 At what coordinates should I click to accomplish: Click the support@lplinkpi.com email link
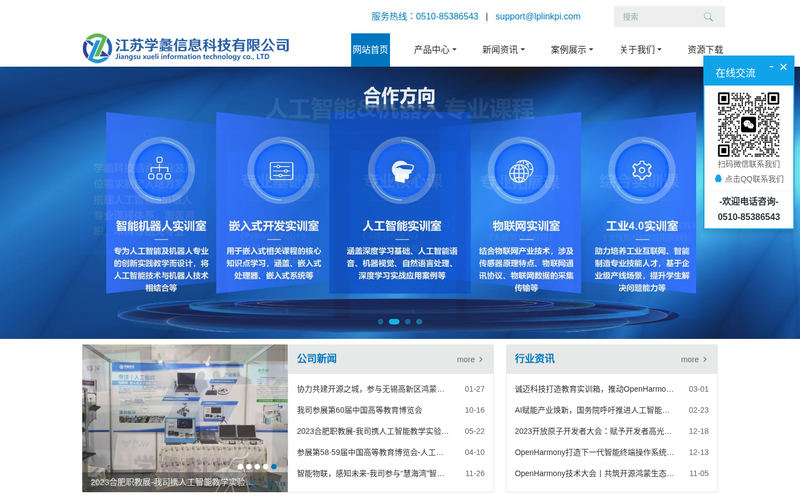click(538, 16)
